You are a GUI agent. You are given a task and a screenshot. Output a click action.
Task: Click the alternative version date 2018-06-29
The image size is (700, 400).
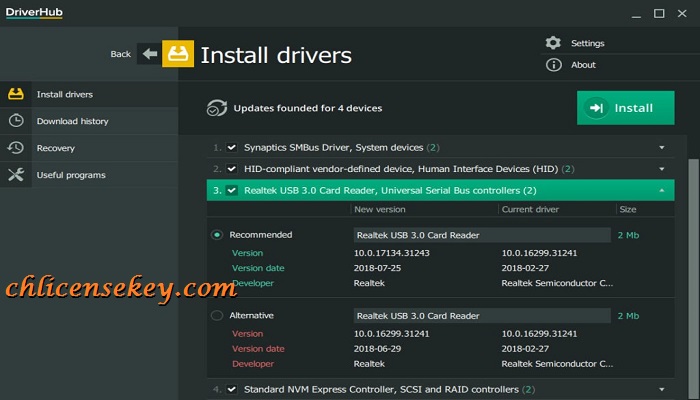point(377,349)
